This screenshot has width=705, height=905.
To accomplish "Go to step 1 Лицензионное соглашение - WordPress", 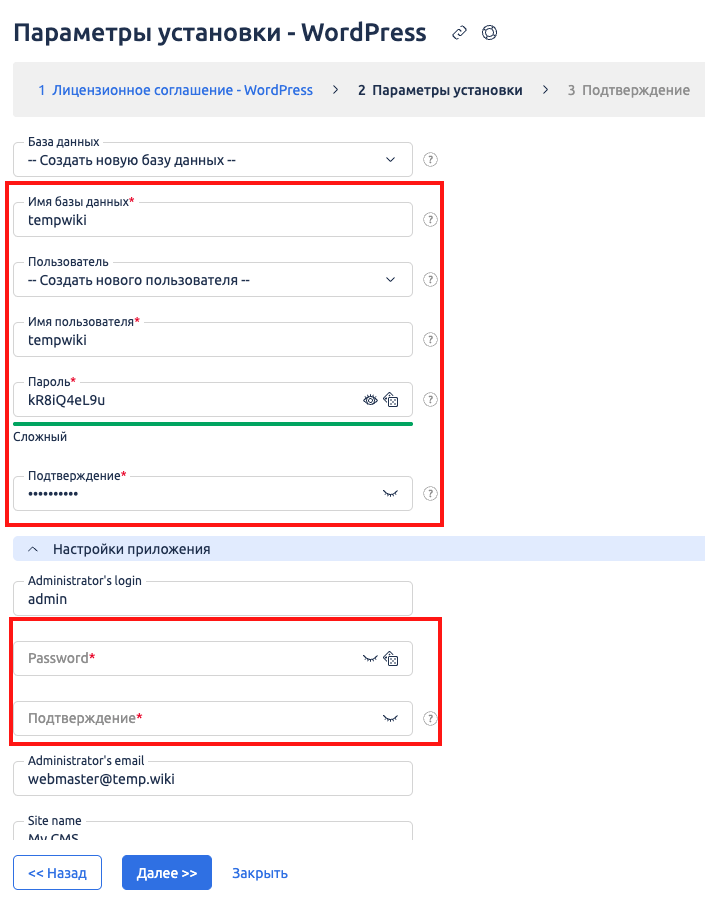I will point(175,90).
